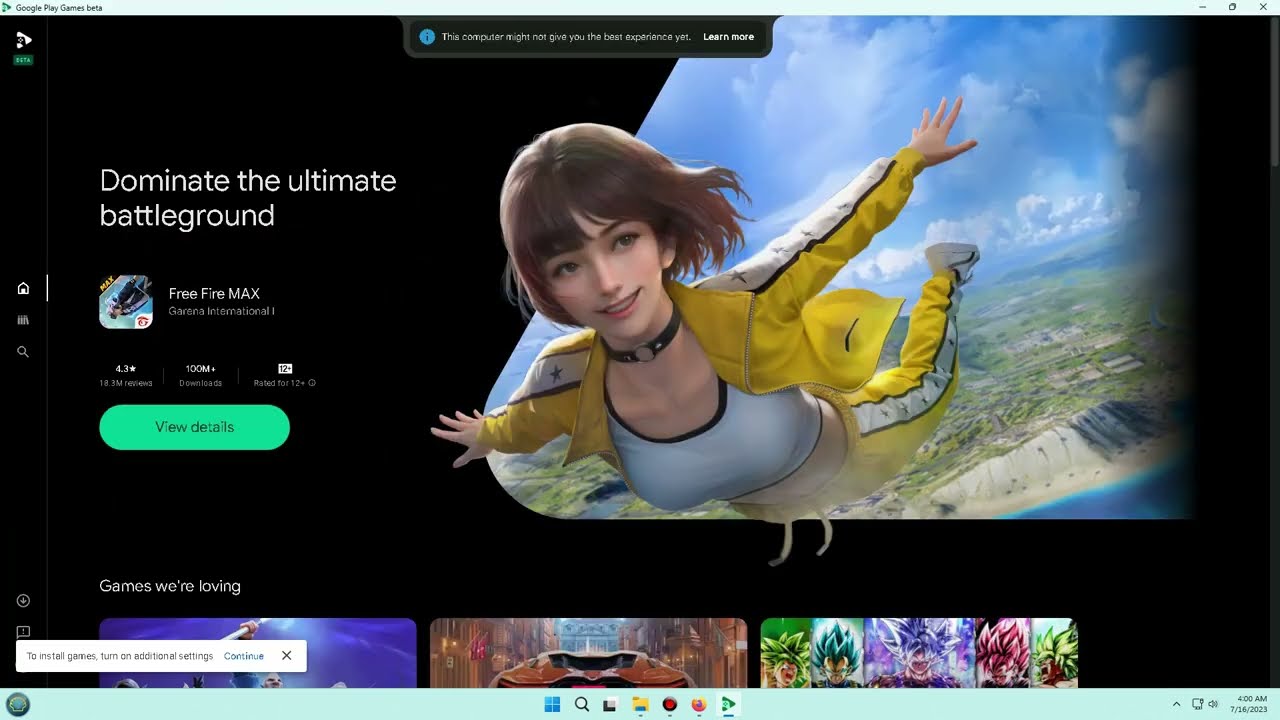The image size is (1280, 720).
Task: Open the volume icon in system tray
Action: (x=1213, y=704)
